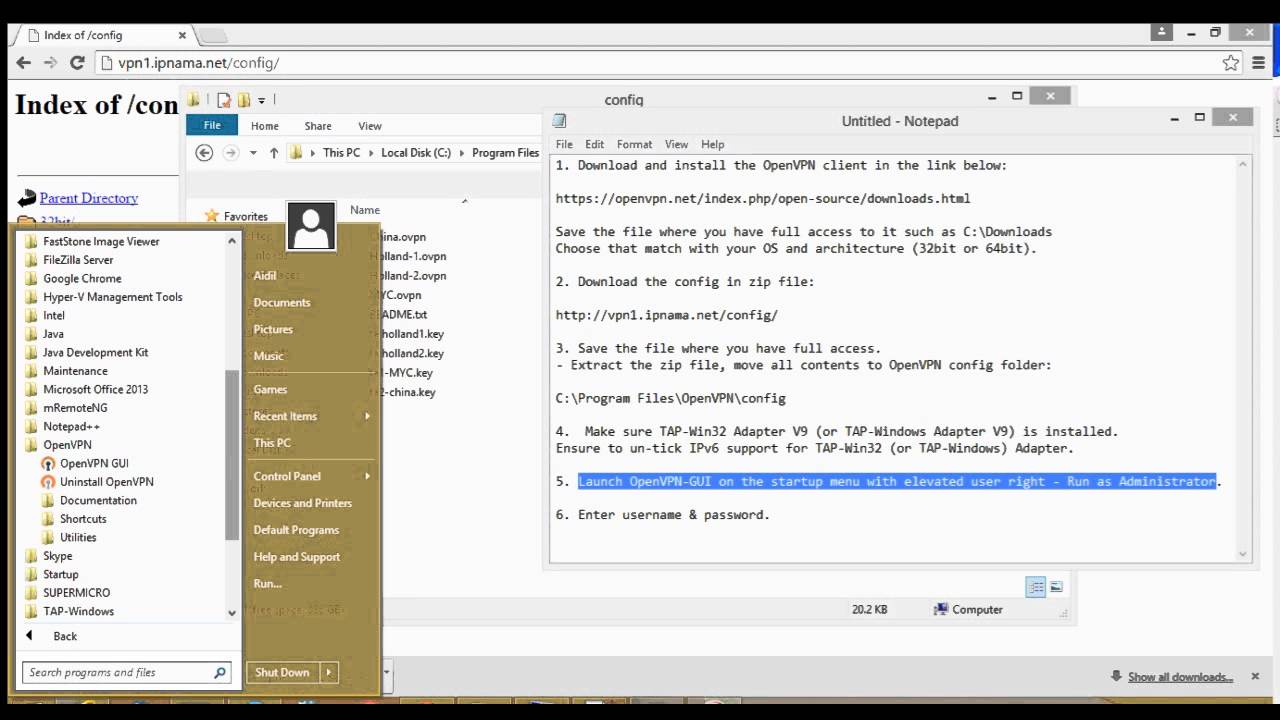Open the File tab in Explorer ribbon
This screenshot has height=720, width=1280.
coord(212,126)
